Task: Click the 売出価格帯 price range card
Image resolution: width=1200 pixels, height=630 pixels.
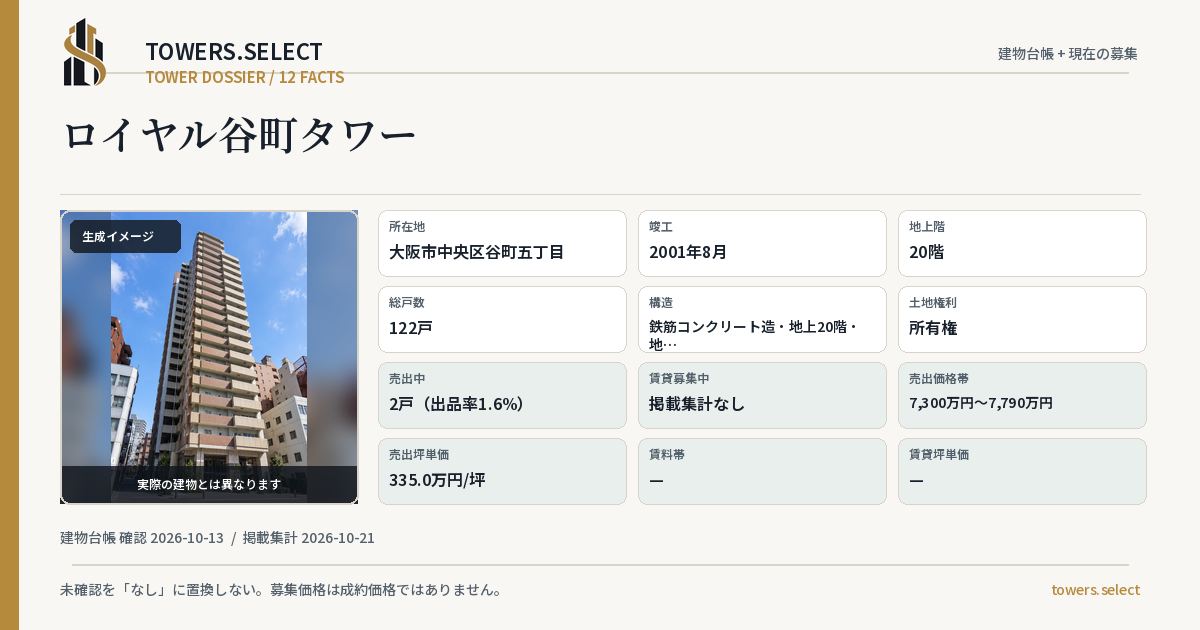Action: [1022, 395]
